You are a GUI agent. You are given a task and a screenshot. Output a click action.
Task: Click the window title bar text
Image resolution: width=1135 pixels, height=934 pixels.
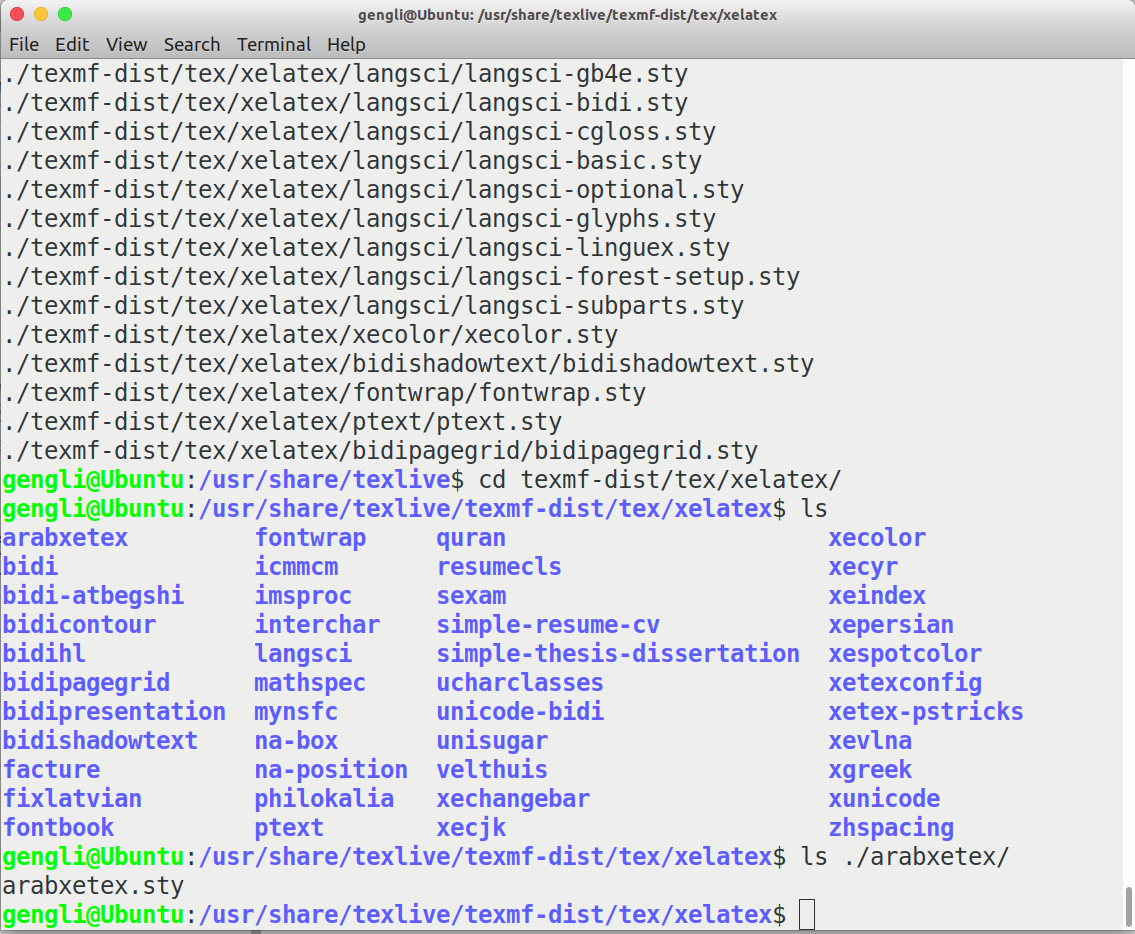tap(567, 14)
